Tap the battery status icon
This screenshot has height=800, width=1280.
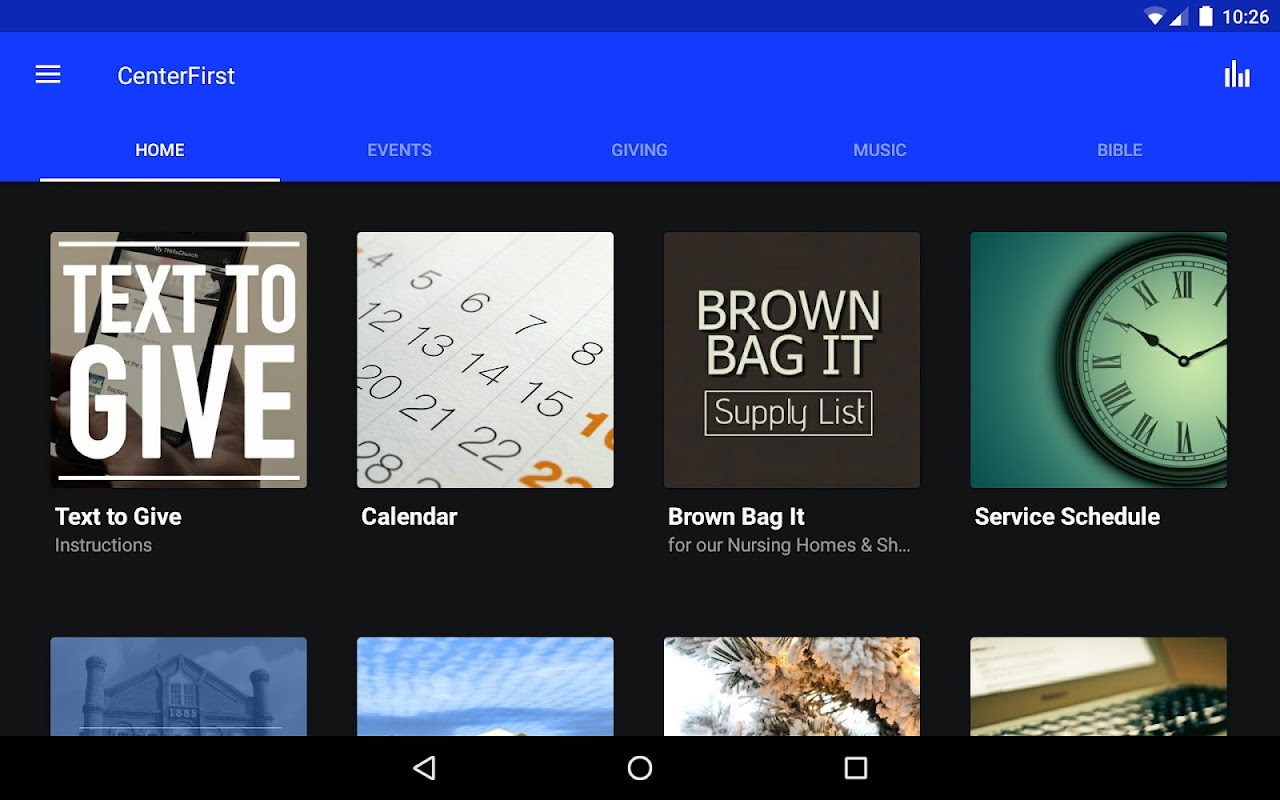click(x=1206, y=16)
